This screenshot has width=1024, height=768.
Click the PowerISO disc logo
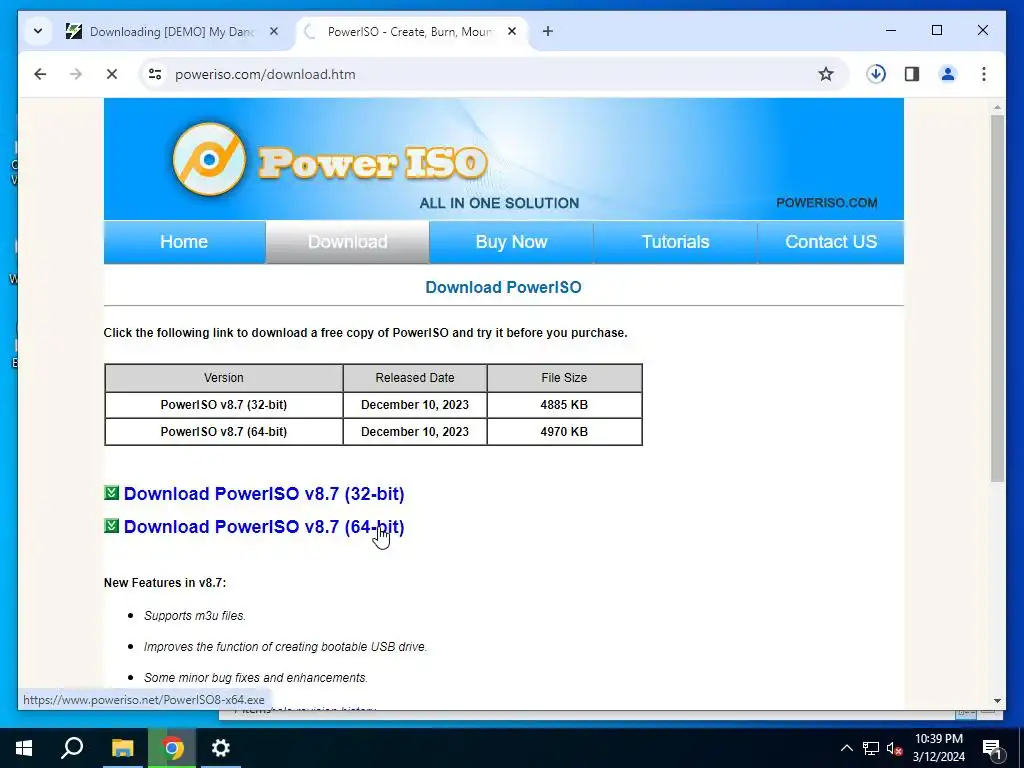pyautogui.click(x=210, y=159)
